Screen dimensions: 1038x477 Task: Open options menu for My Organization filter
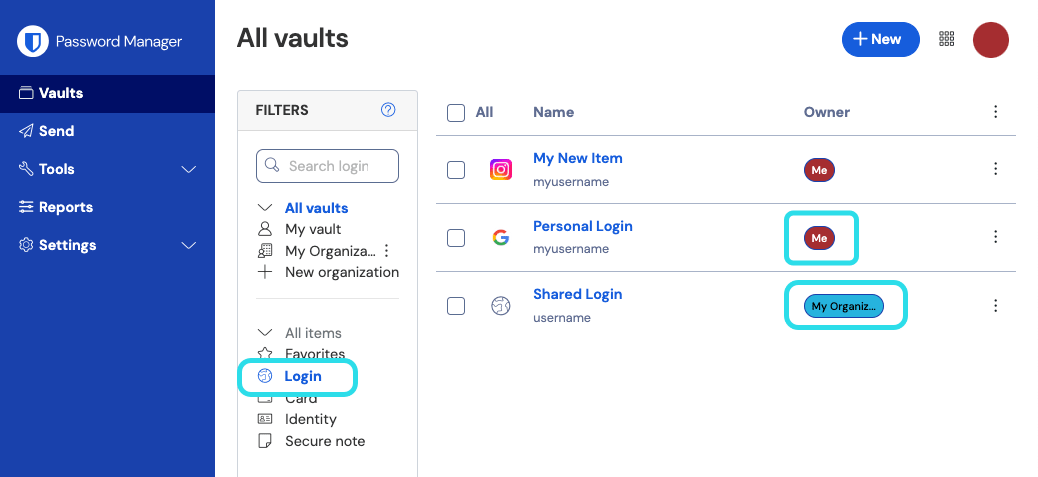point(387,251)
